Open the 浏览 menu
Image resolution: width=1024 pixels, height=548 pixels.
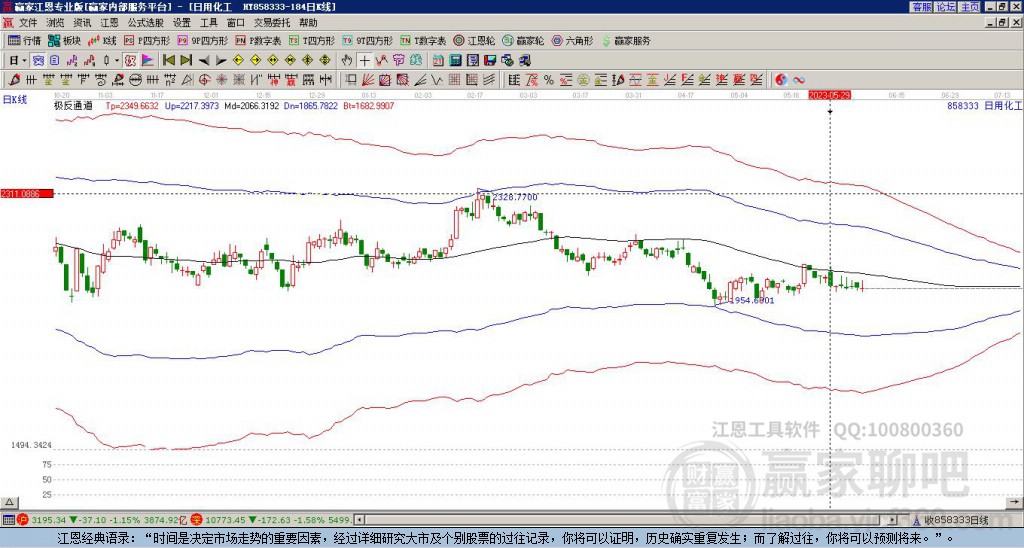click(x=55, y=23)
